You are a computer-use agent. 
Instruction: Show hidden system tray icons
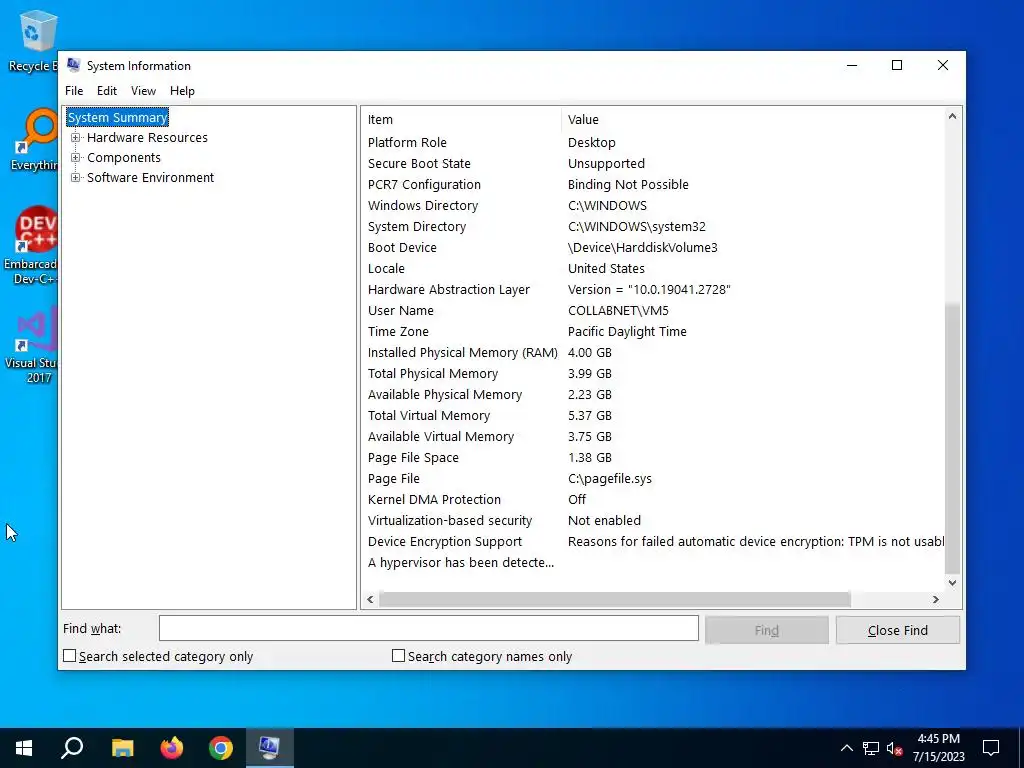tap(846, 748)
